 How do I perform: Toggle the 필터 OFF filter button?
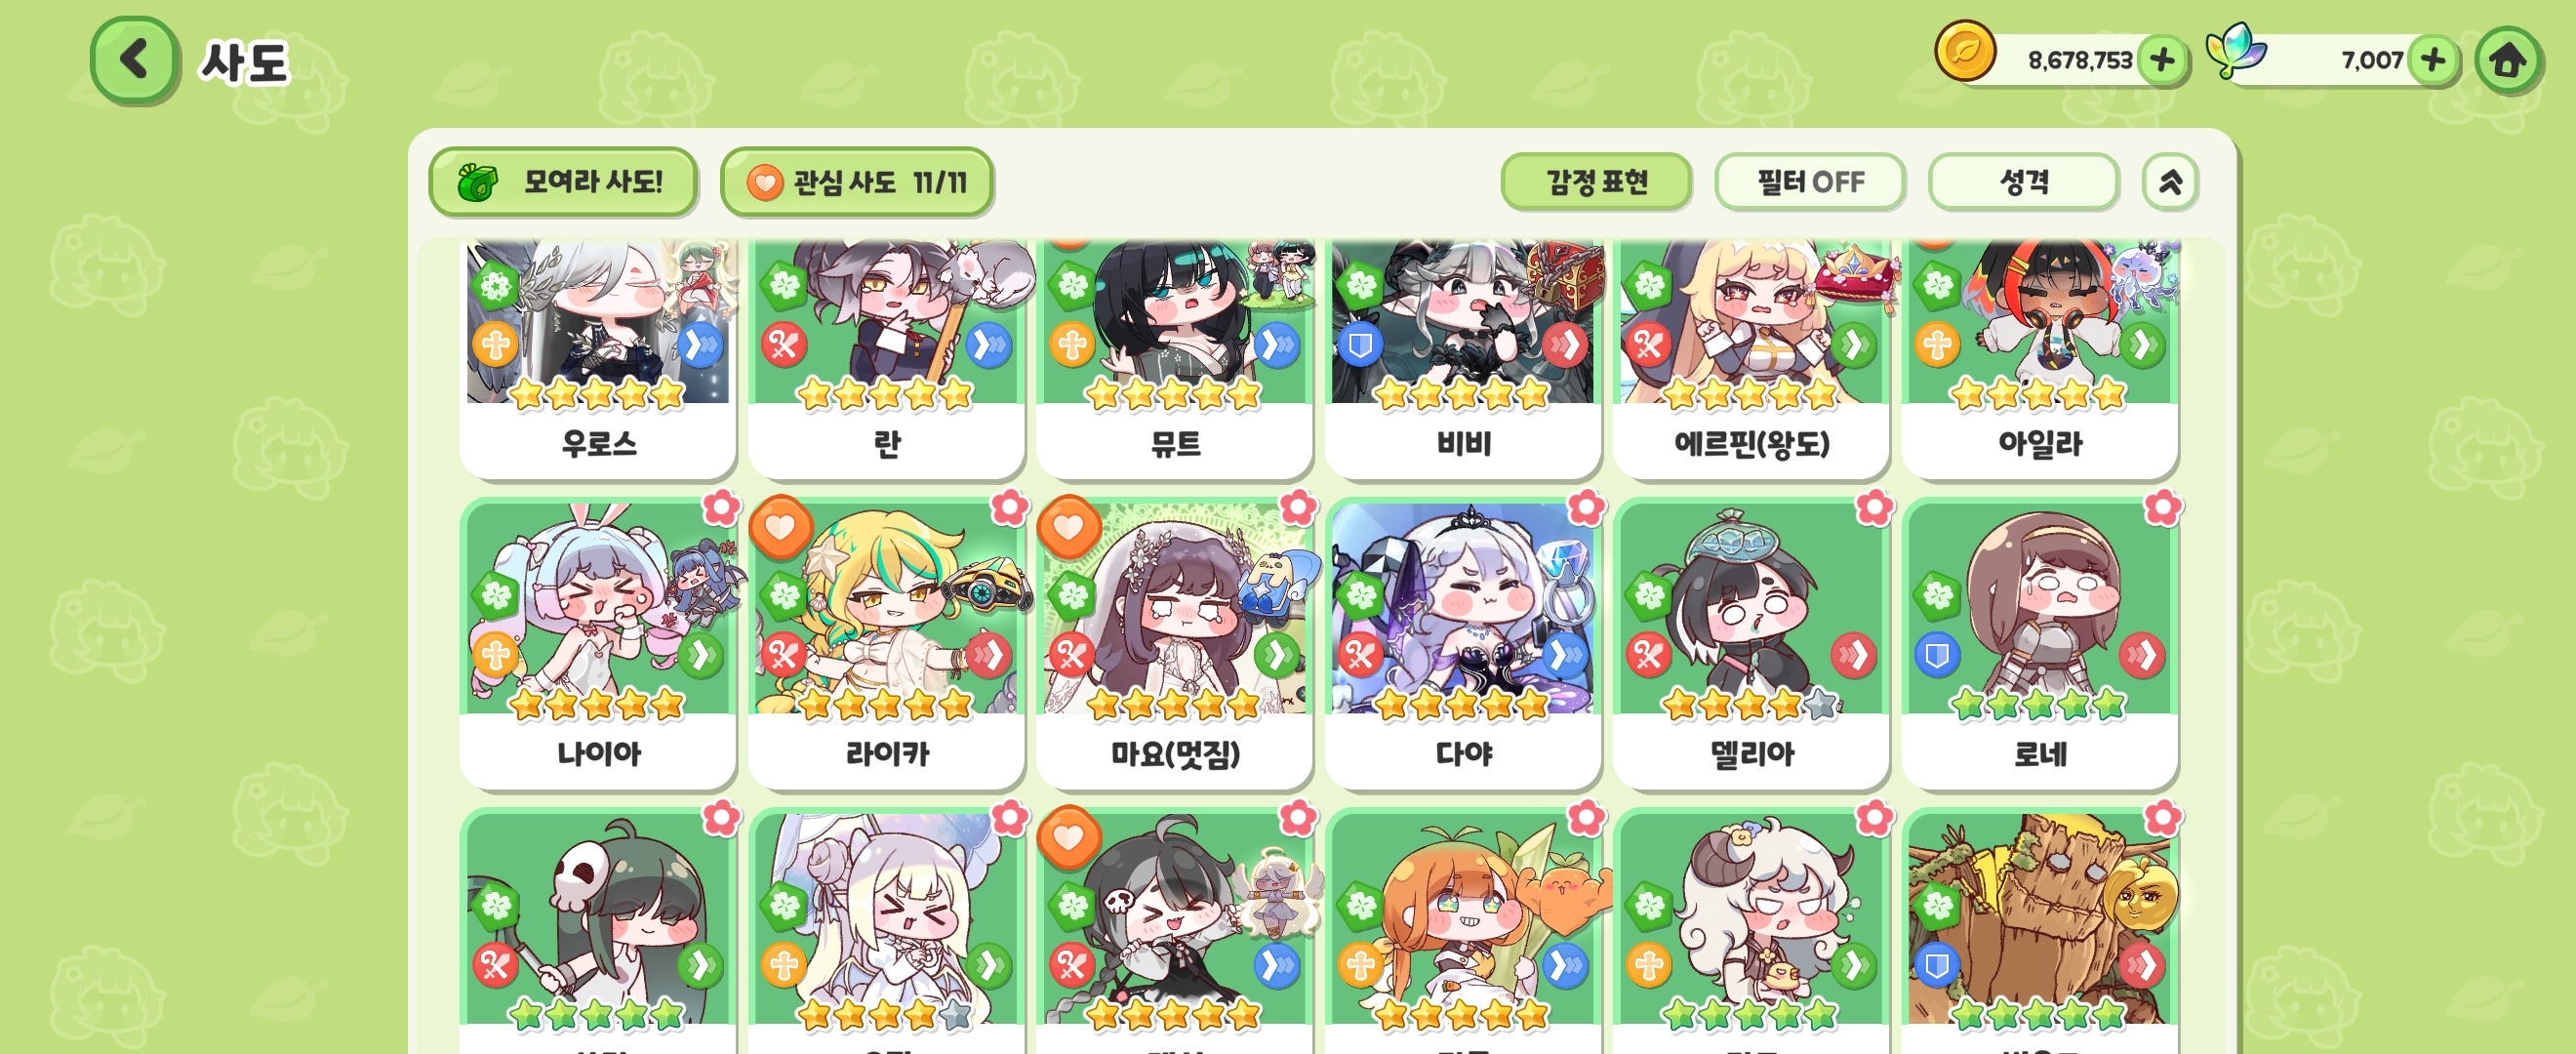pos(1810,182)
